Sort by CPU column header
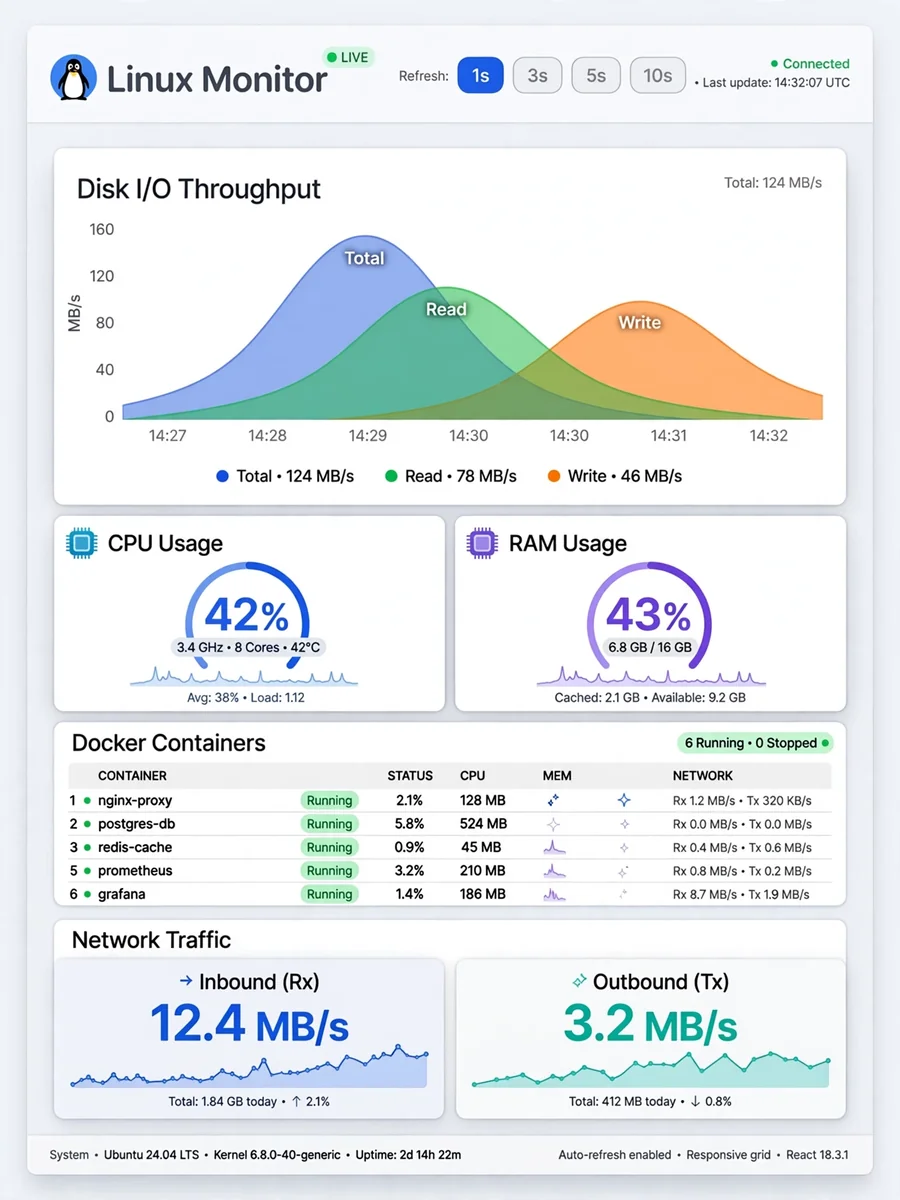 click(x=472, y=775)
